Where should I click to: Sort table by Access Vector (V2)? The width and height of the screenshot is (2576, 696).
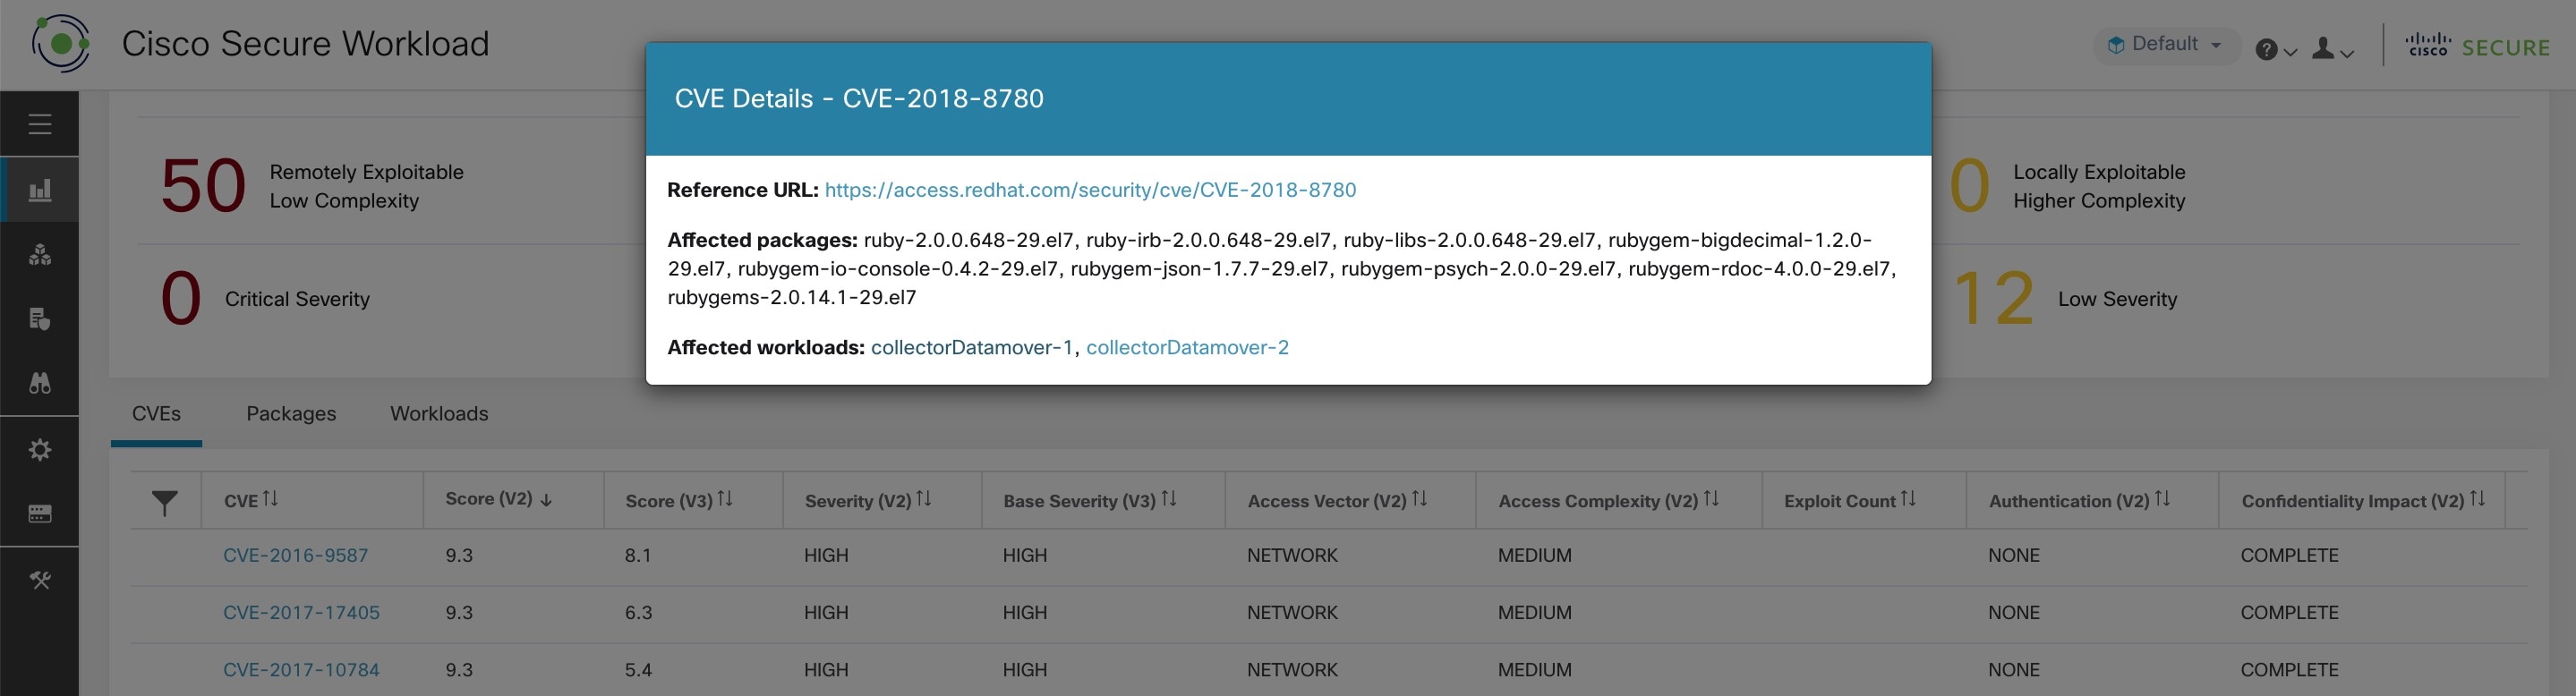click(1419, 499)
